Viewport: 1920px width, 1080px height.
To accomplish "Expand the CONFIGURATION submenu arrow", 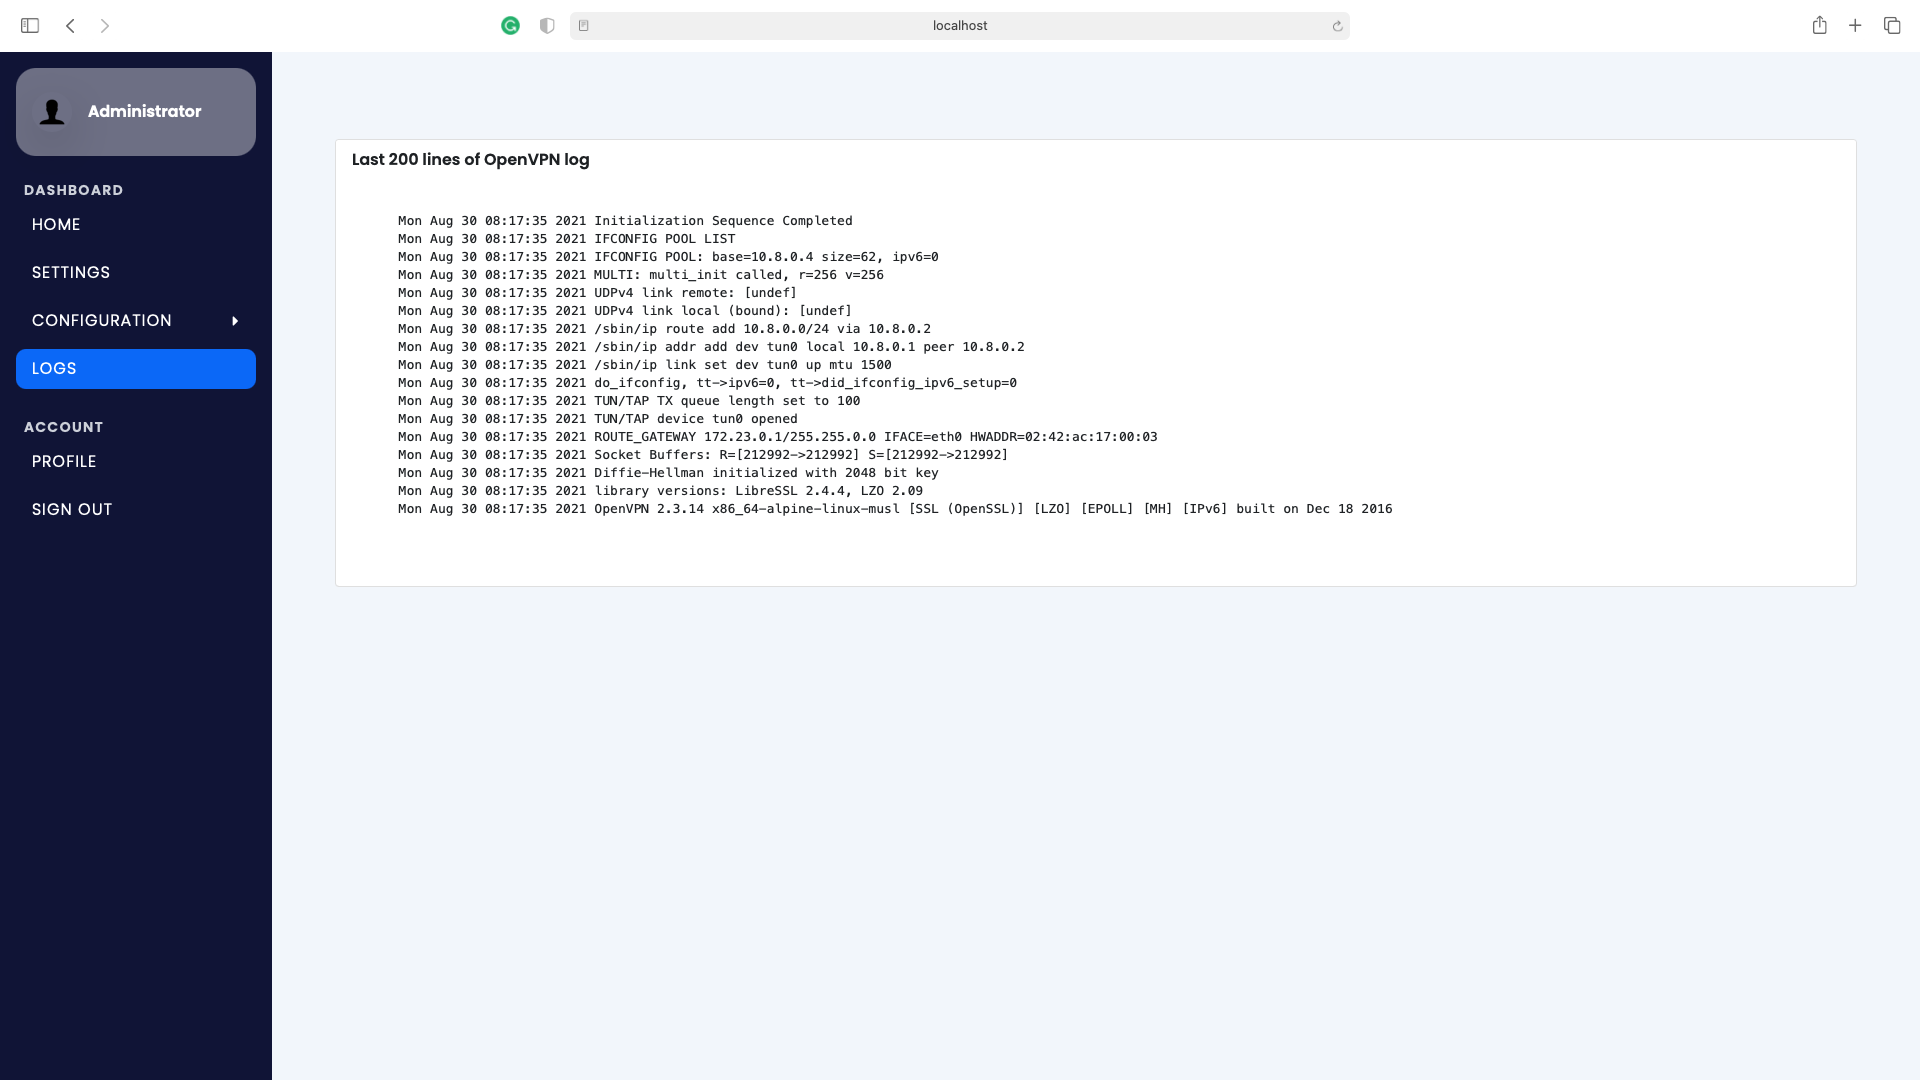I will (235, 321).
